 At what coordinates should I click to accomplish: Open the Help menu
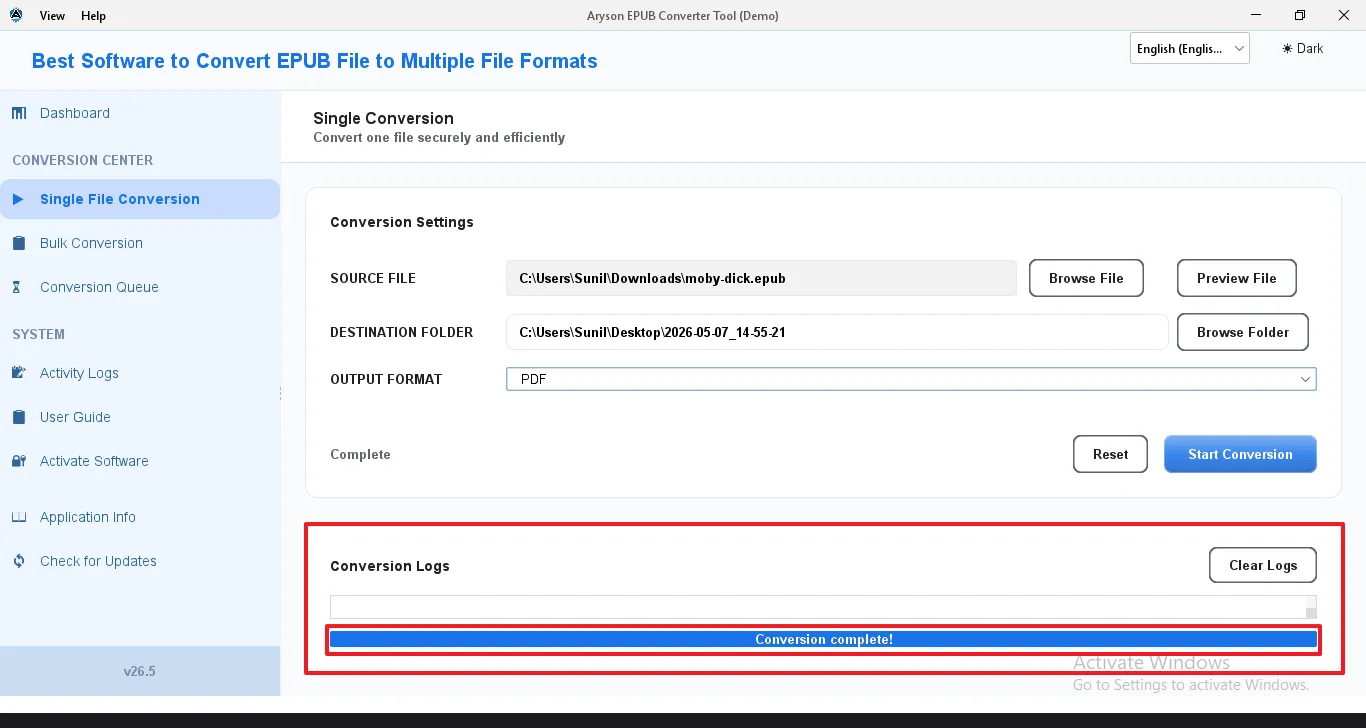click(x=93, y=16)
